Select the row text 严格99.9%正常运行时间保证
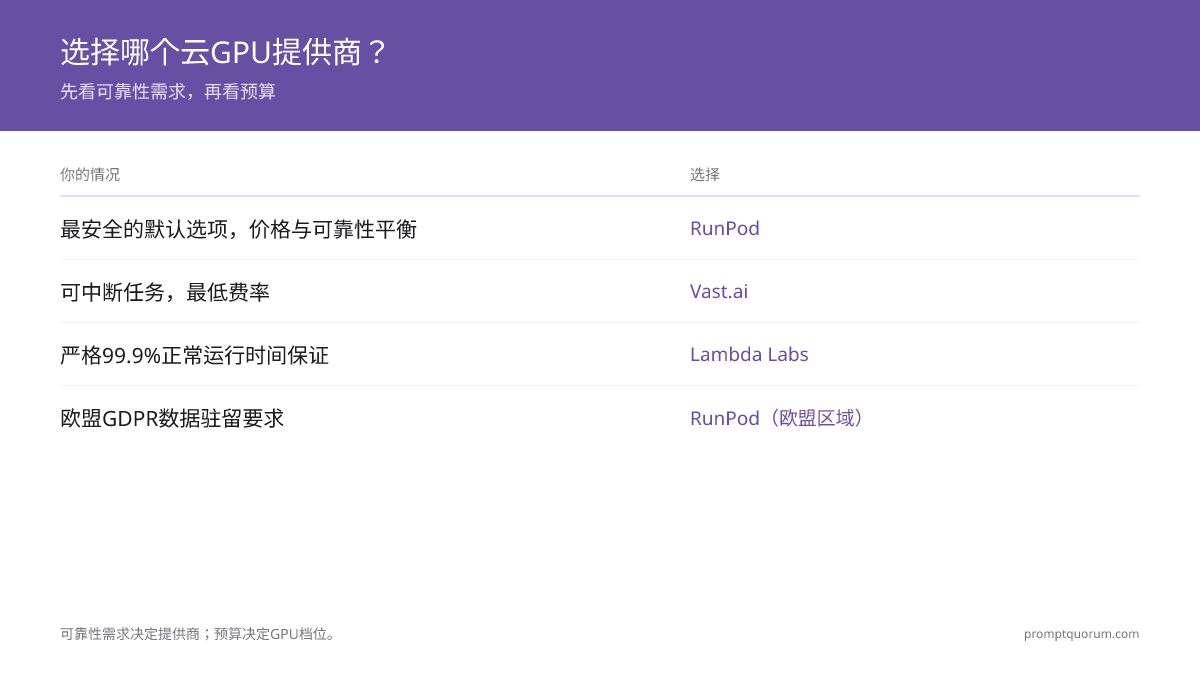Image resolution: width=1200 pixels, height=675 pixels. tap(194, 355)
